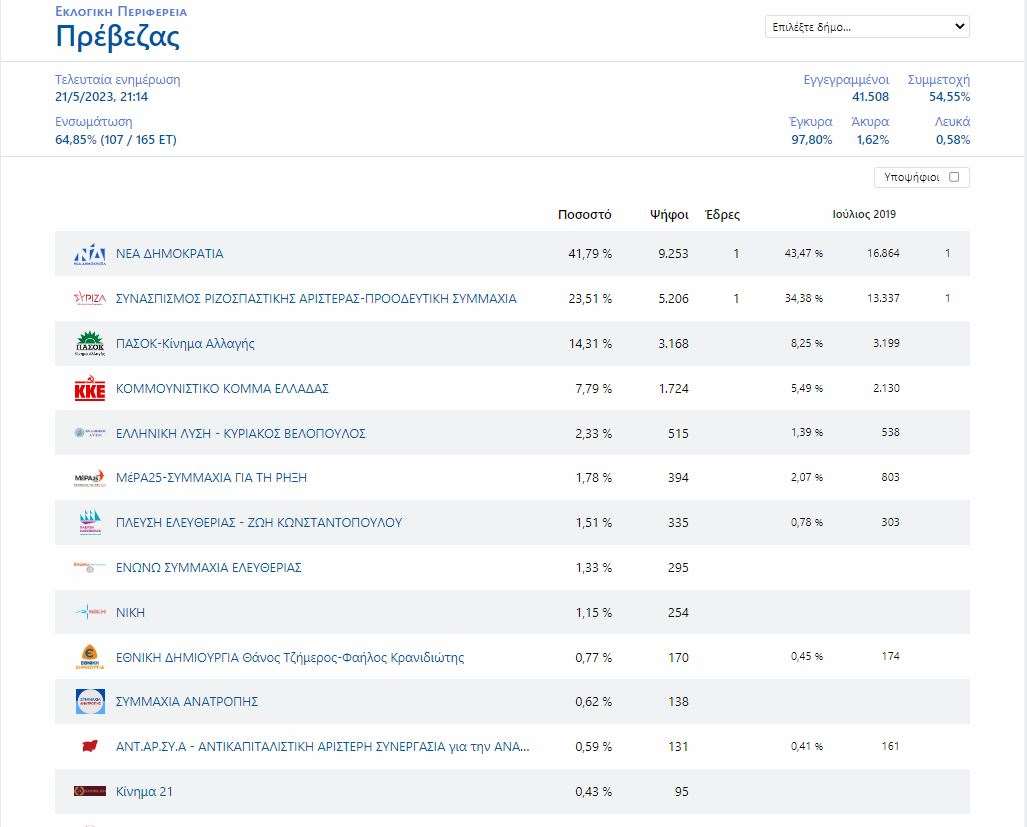The width and height of the screenshot is (1027, 827).
Task: Click the NIKH party logo
Action: pyautogui.click(x=90, y=612)
